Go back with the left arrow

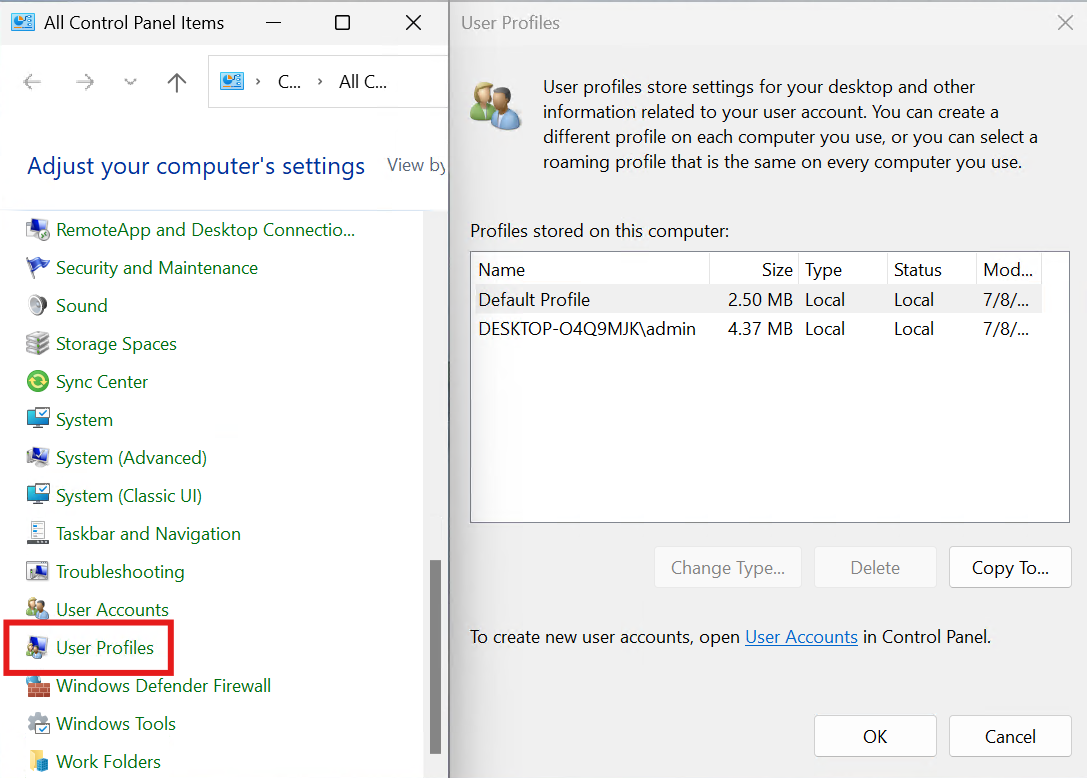click(x=32, y=82)
